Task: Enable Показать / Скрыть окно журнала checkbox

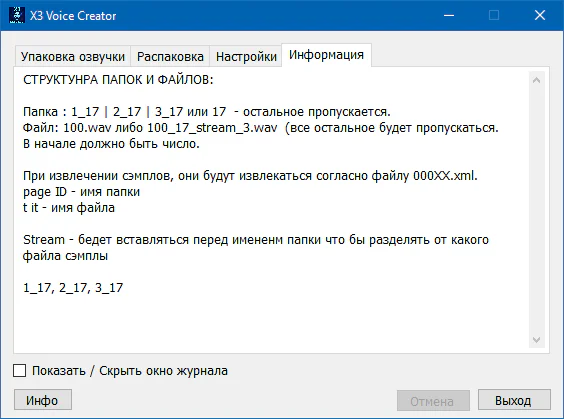Action: click(19, 370)
